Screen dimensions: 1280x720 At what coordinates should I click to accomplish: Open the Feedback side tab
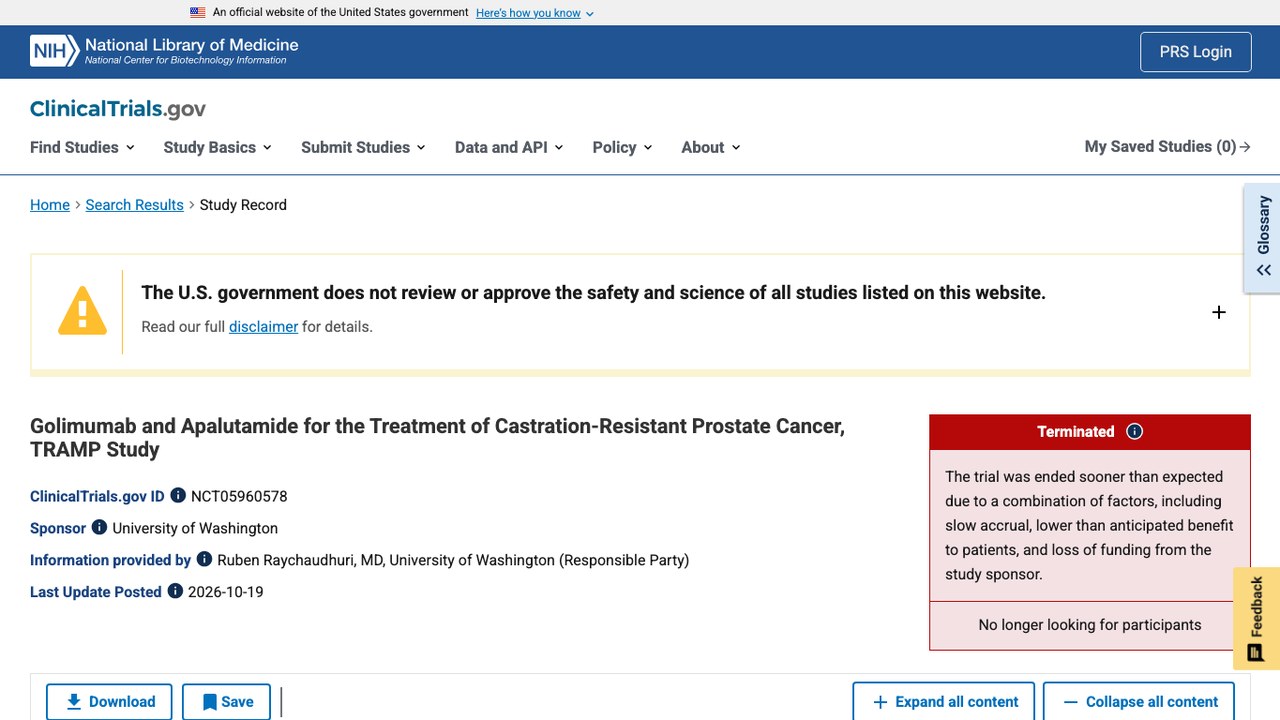point(1257,618)
